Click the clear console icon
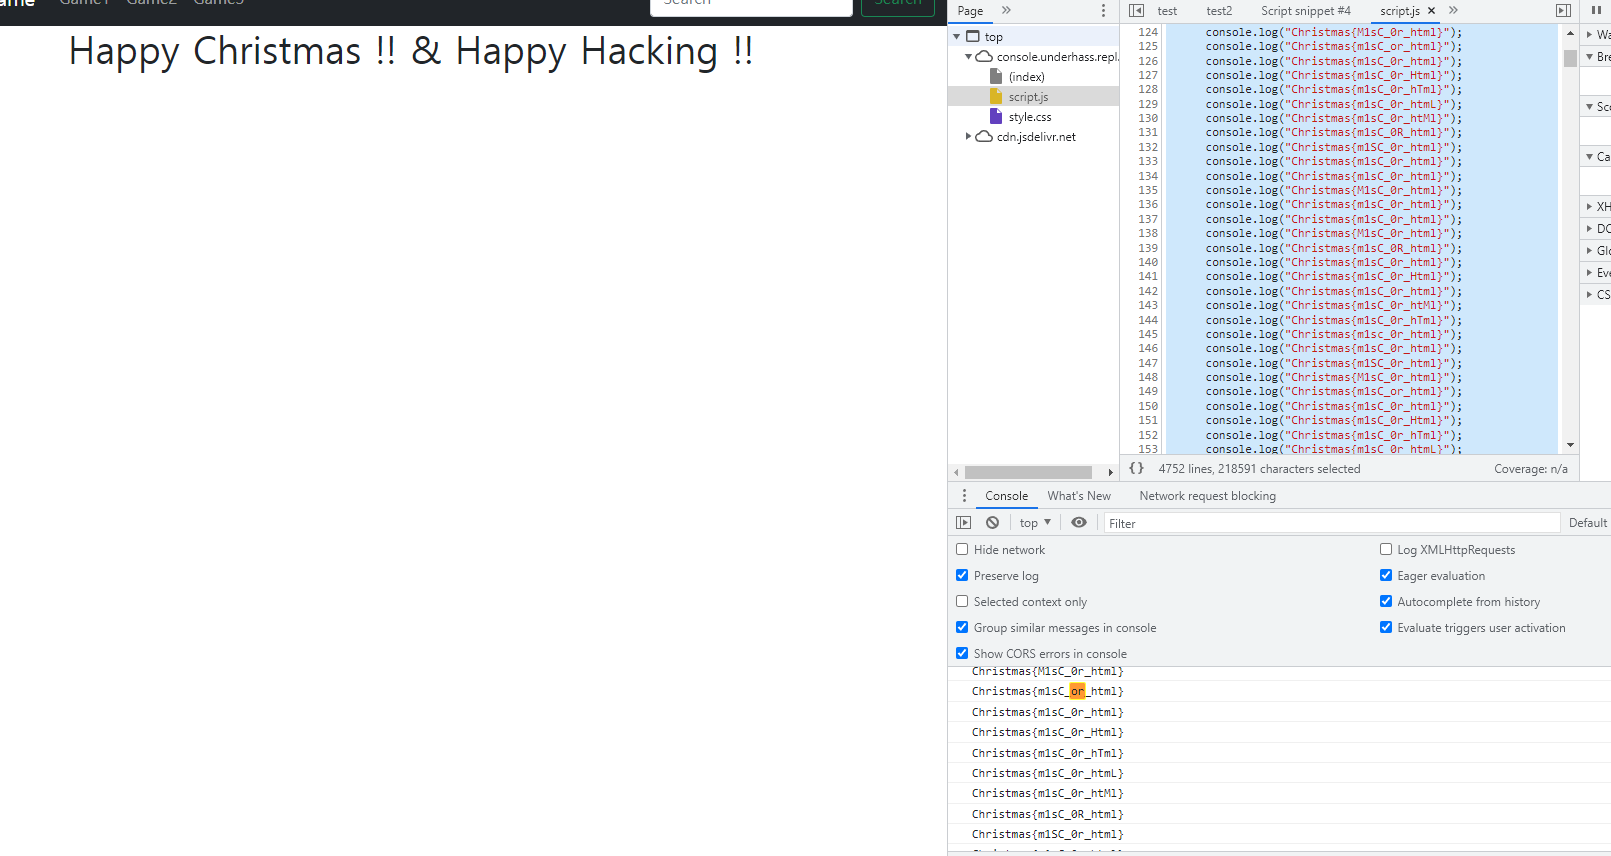The height and width of the screenshot is (856, 1611). [x=992, y=523]
